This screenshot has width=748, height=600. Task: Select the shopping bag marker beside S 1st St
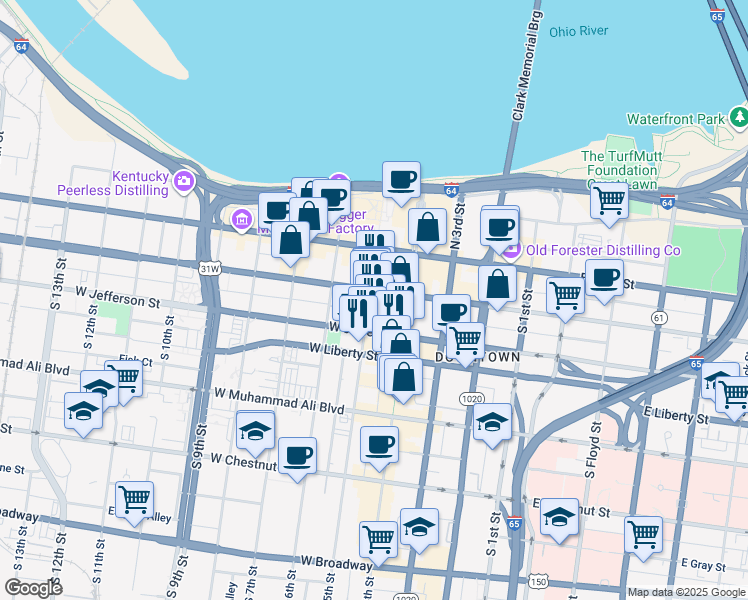(x=498, y=285)
